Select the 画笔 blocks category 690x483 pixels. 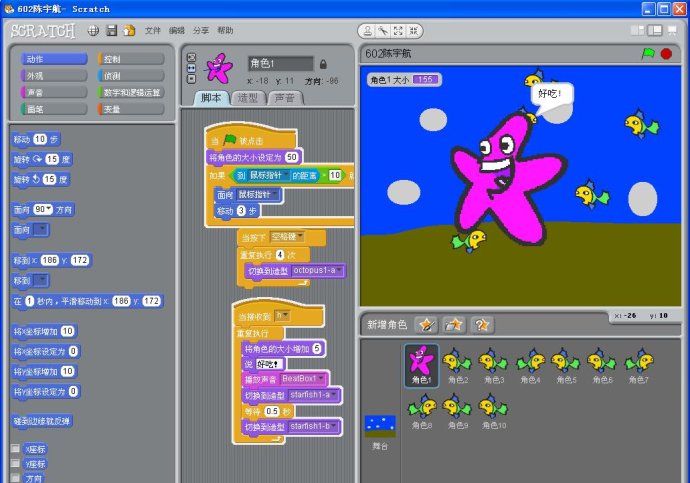coord(54,109)
